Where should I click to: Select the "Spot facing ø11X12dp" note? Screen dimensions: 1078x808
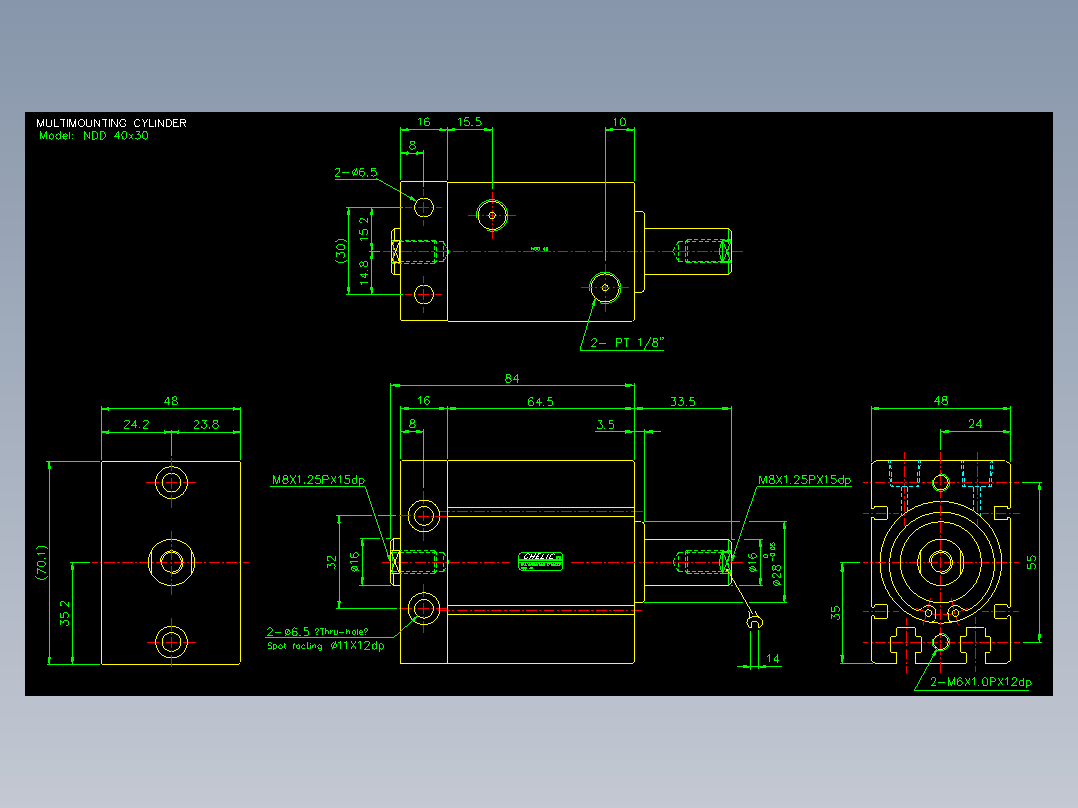coord(326,646)
